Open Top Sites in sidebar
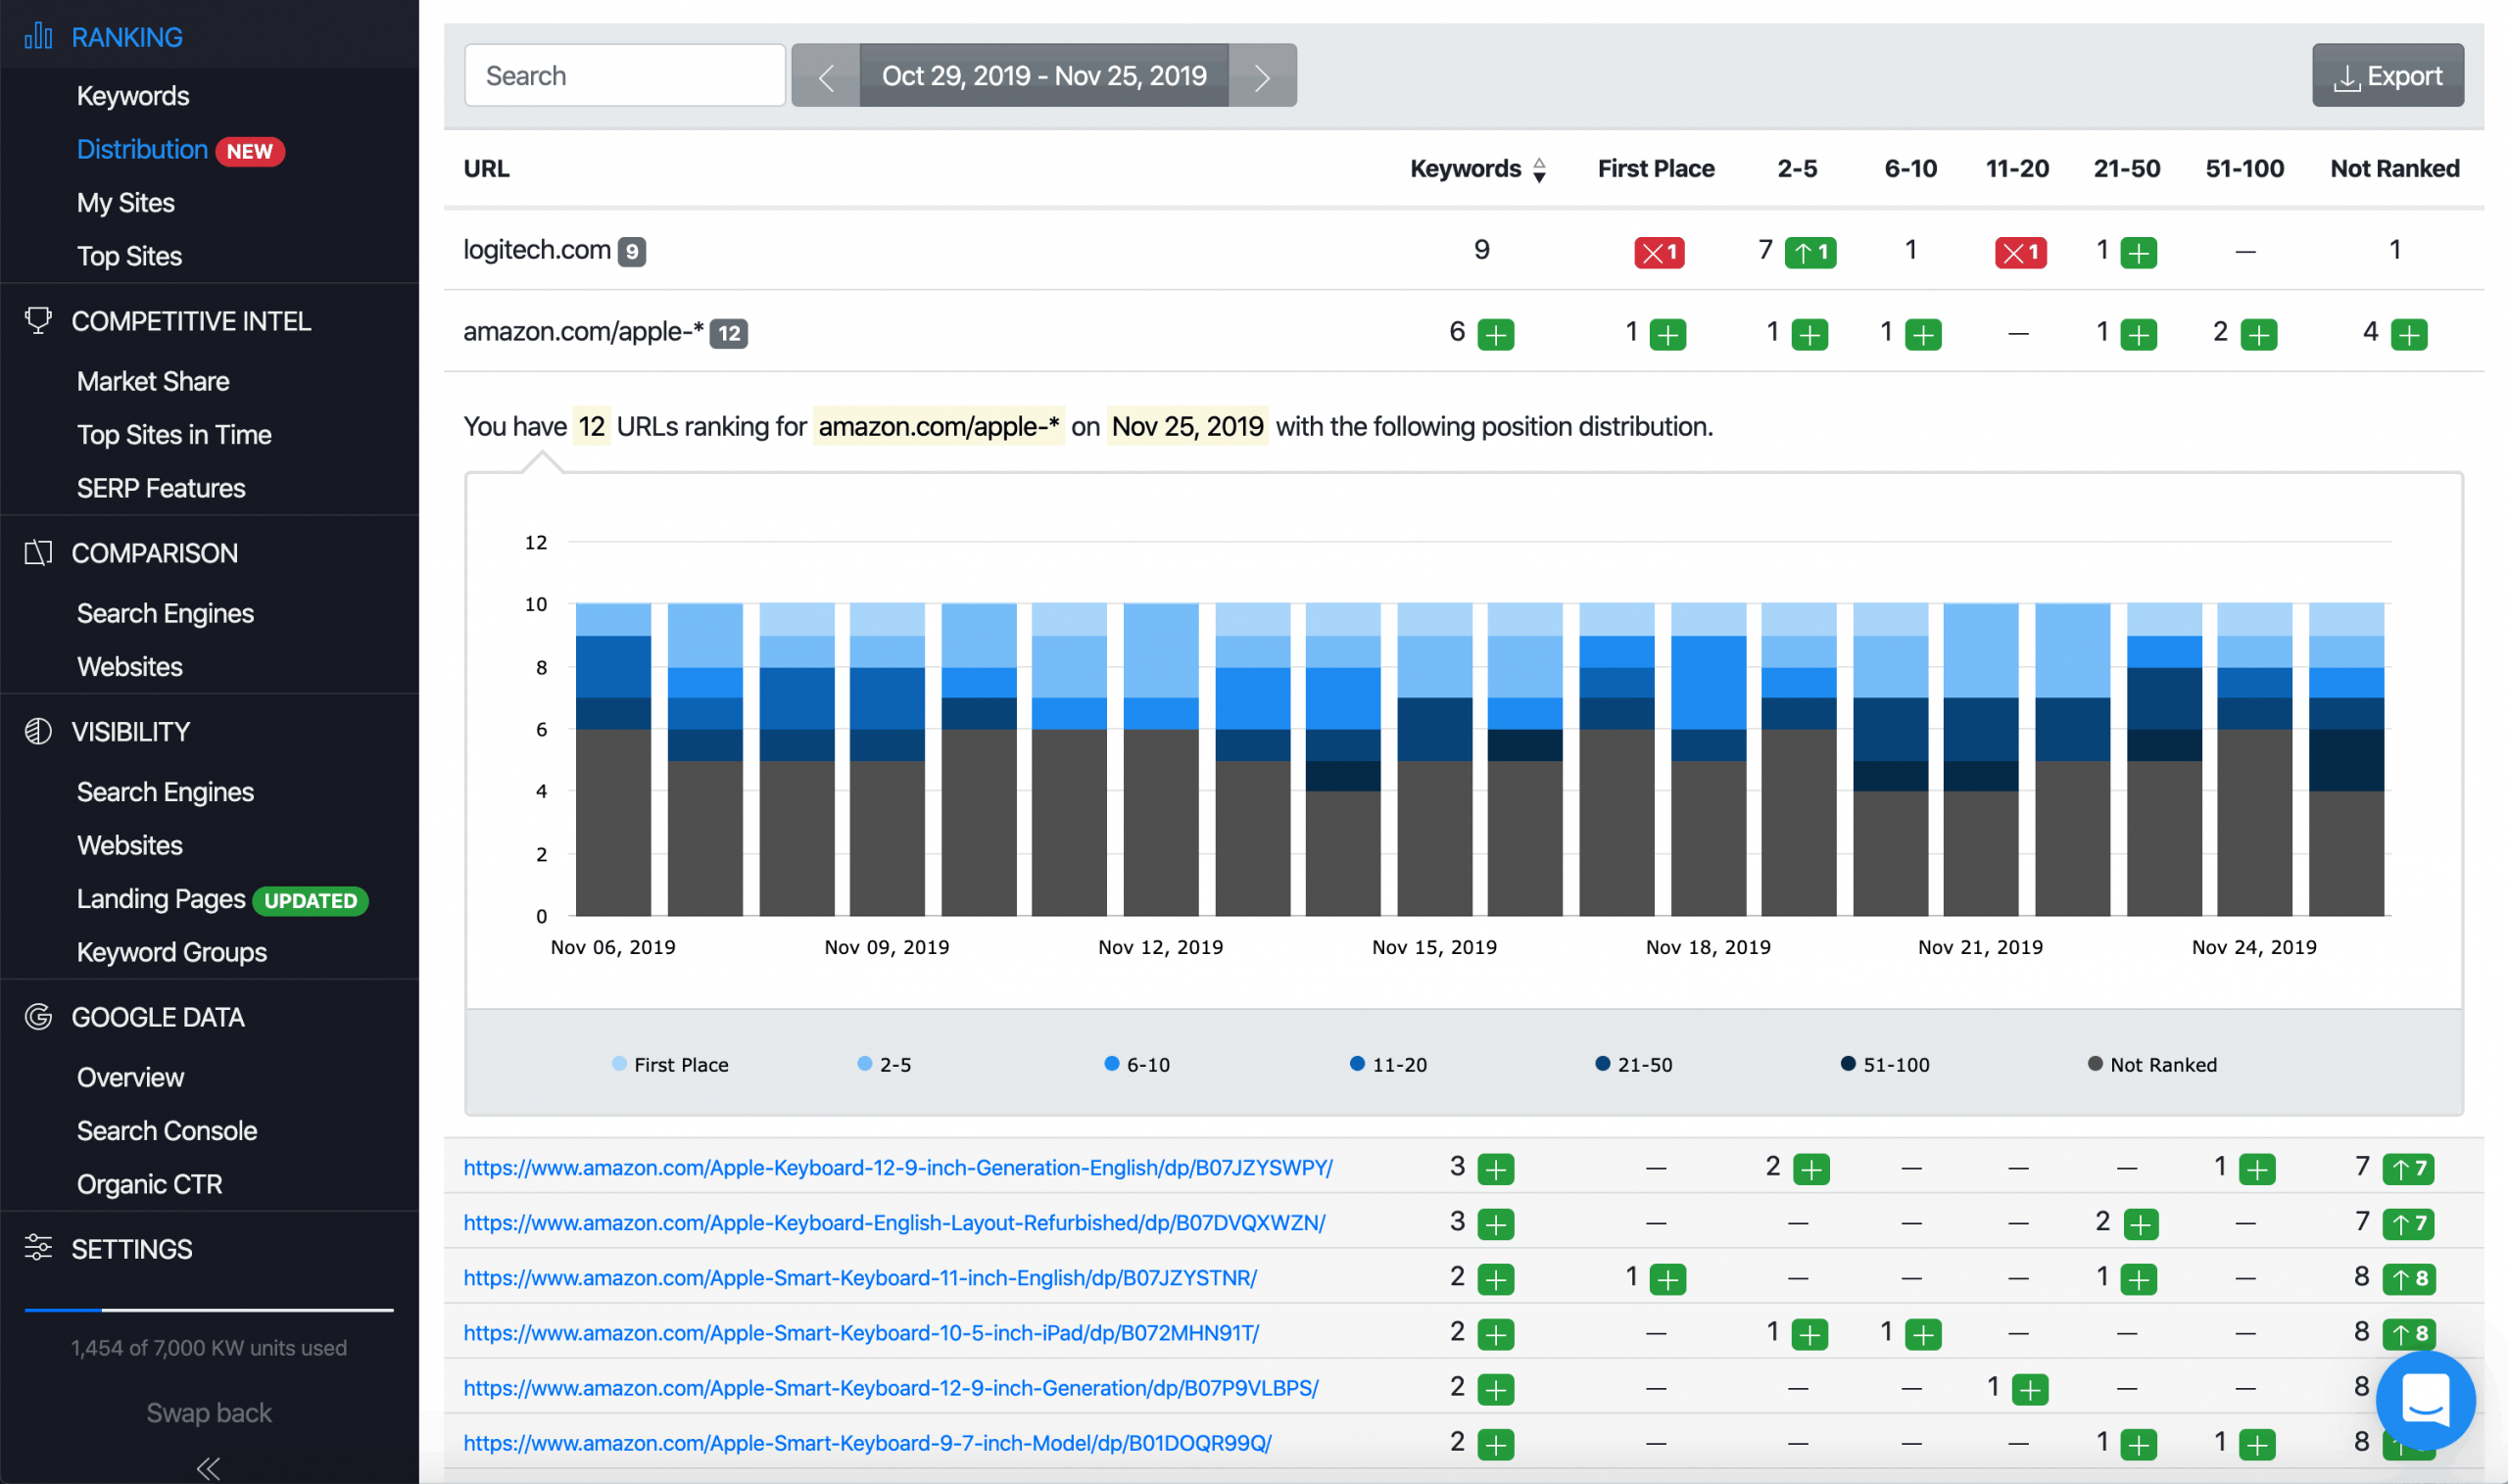 point(129,257)
